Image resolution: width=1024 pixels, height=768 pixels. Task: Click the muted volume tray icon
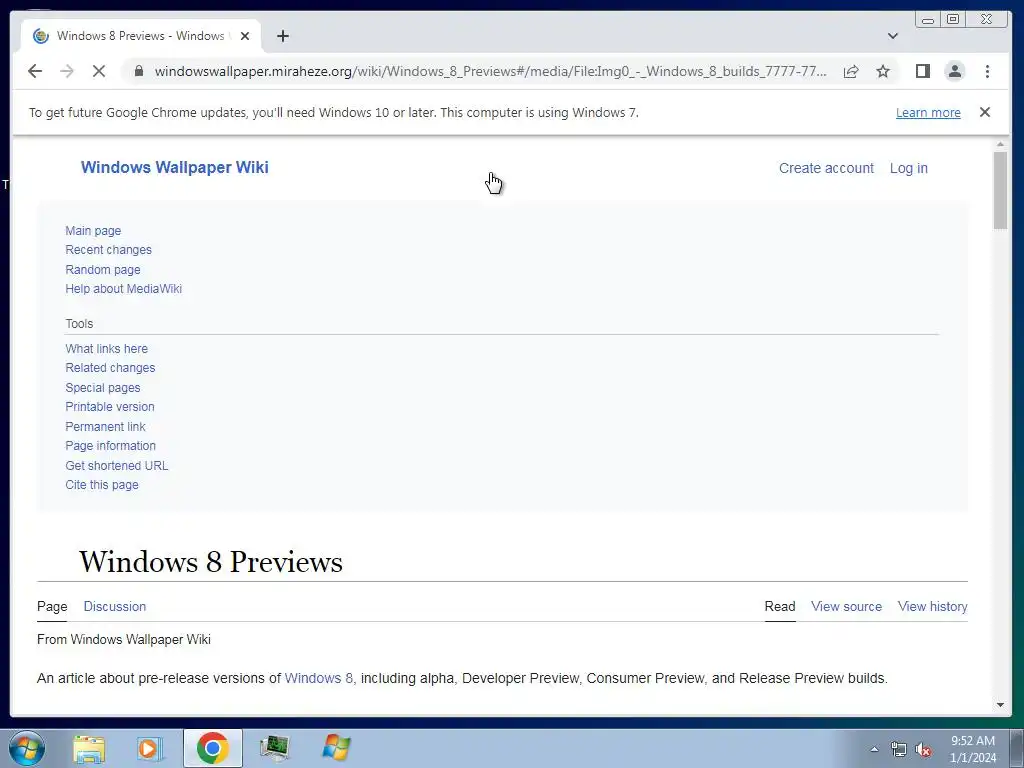[x=922, y=750]
